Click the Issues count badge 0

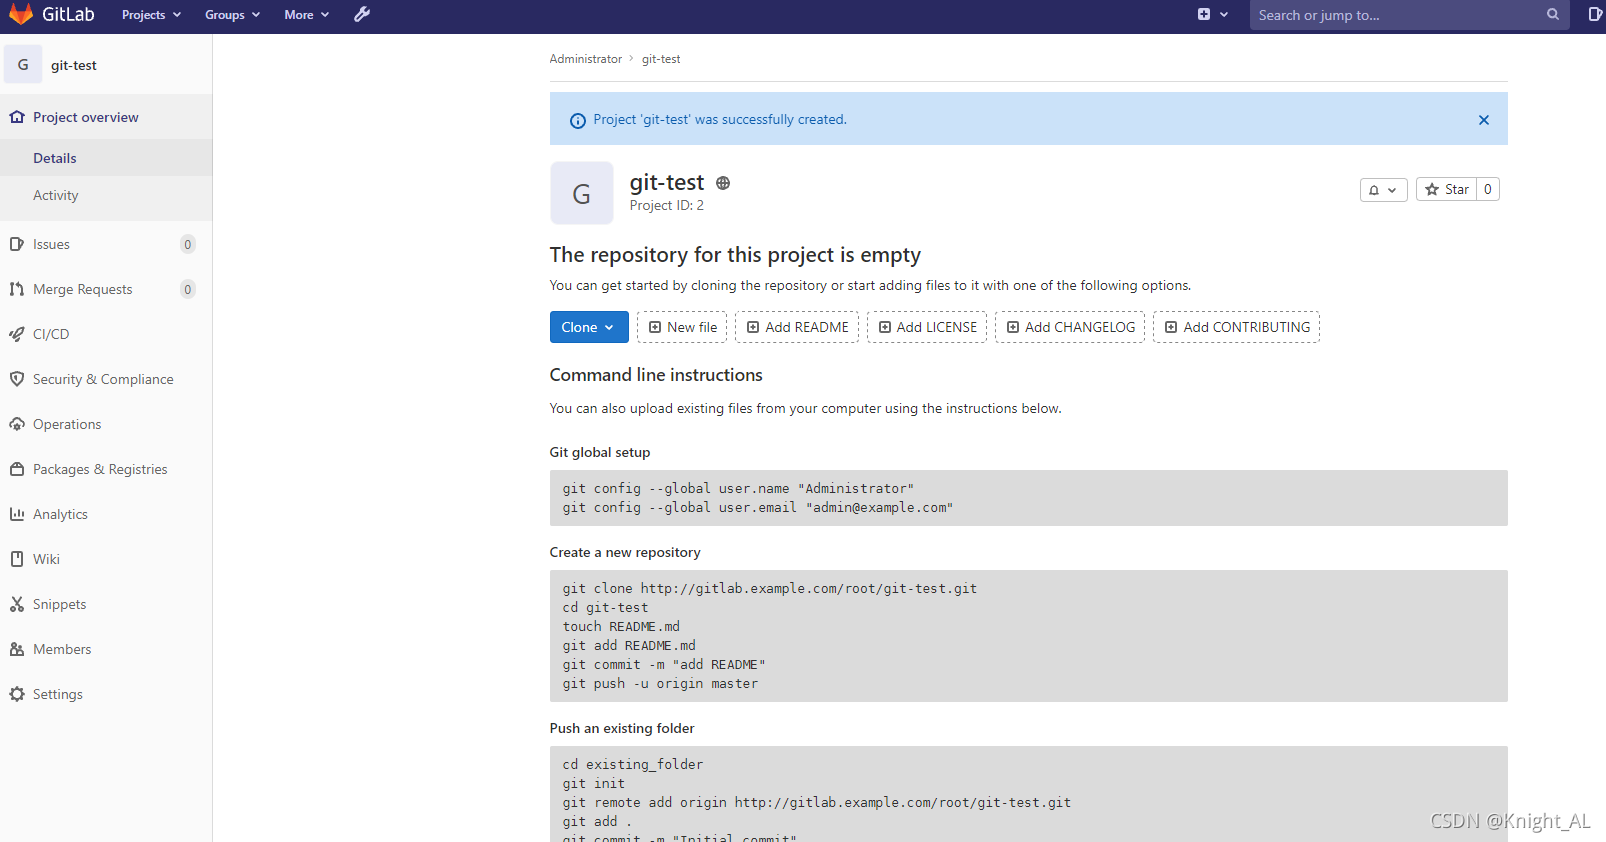[x=187, y=244]
